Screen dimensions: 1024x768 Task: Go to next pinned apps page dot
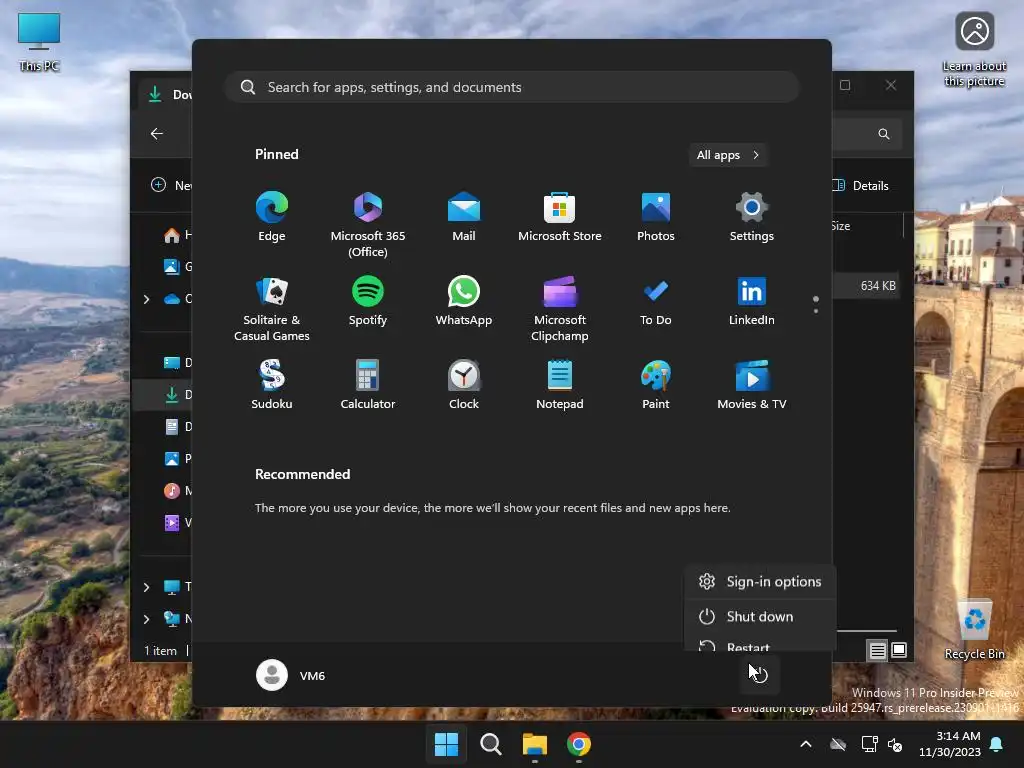816,311
